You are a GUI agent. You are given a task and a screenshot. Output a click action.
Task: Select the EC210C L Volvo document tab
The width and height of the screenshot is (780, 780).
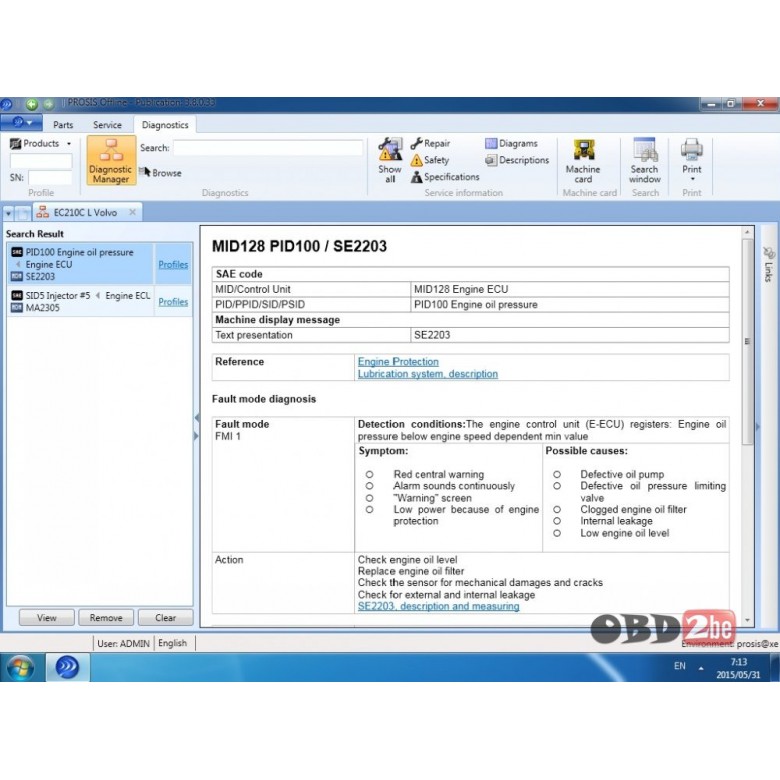pyautogui.click(x=85, y=212)
